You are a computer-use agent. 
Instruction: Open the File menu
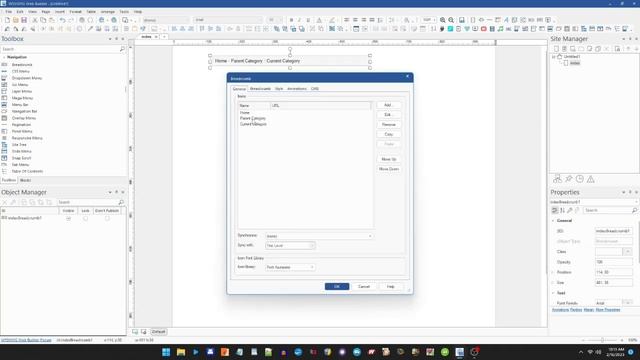click(x=9, y=12)
